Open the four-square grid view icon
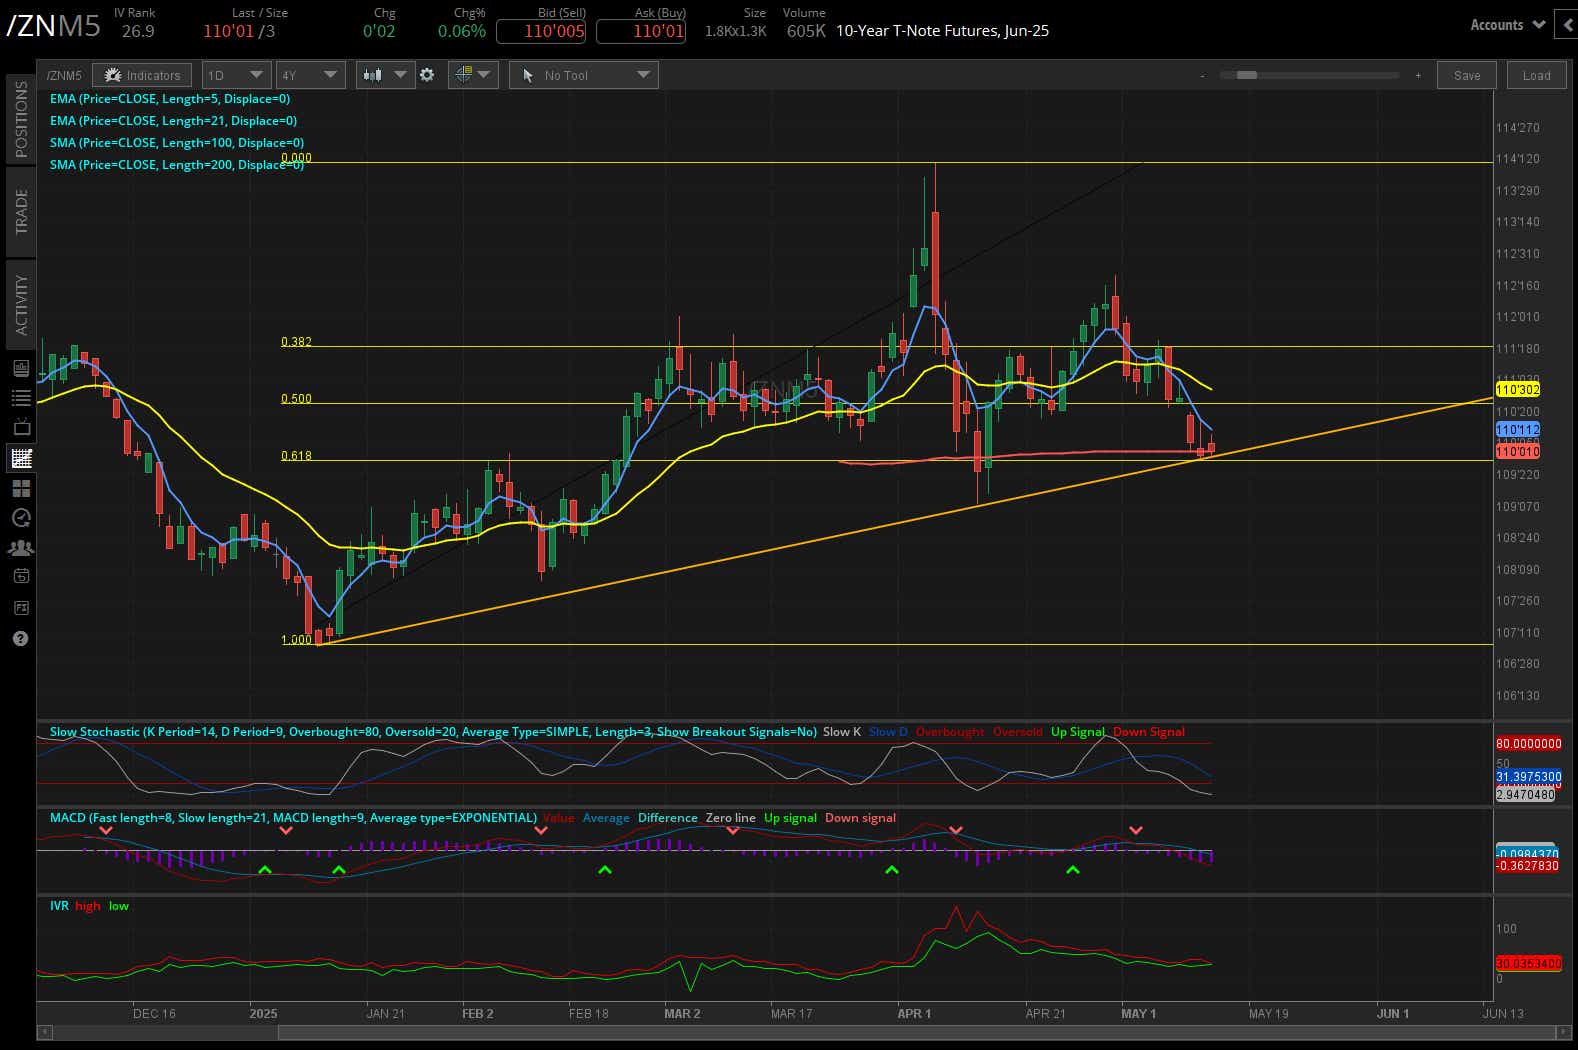The image size is (1578, 1050). tap(21, 488)
